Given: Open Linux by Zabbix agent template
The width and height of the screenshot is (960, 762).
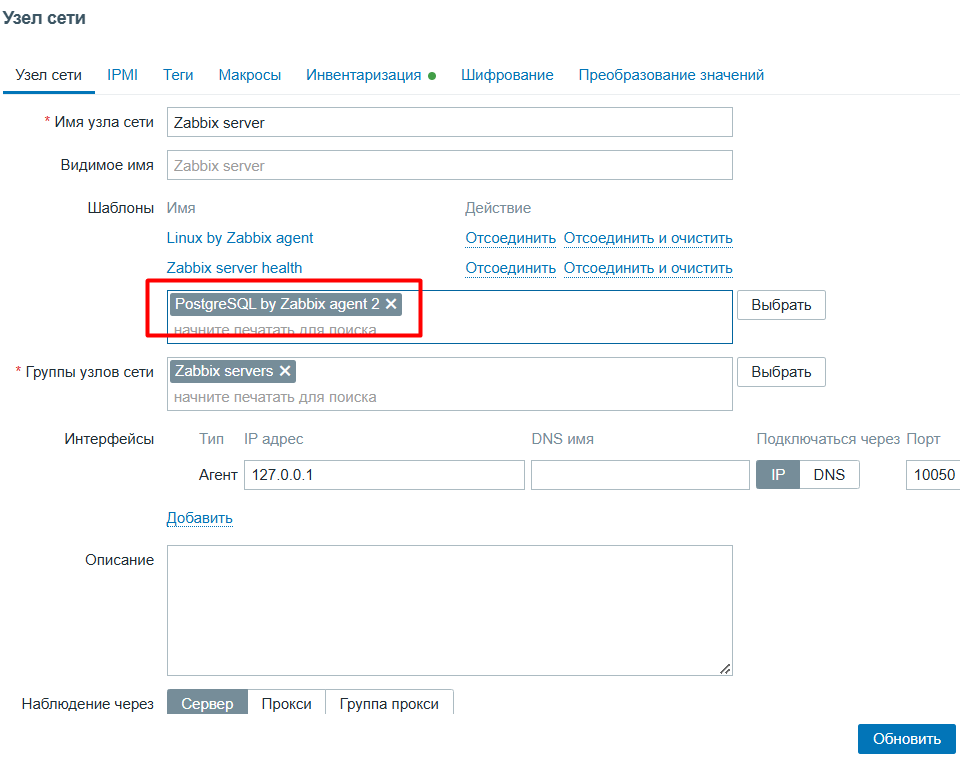Looking at the screenshot, I should [240, 238].
